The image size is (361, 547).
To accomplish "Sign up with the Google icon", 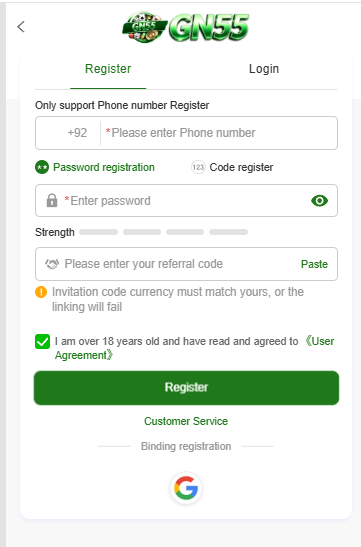I will 186,488.
